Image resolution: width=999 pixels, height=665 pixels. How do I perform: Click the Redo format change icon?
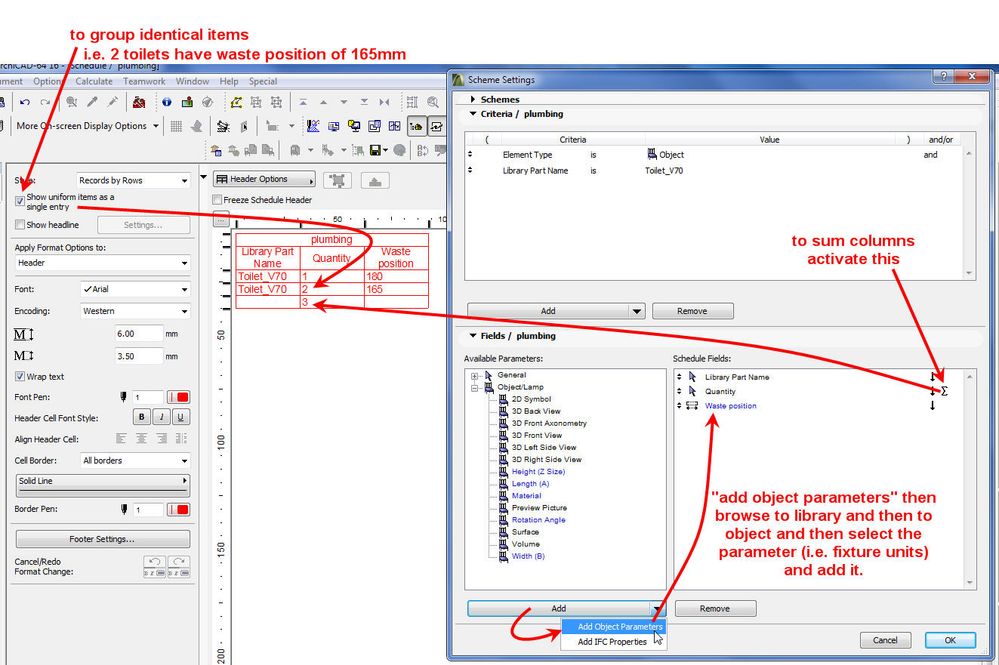(x=178, y=566)
